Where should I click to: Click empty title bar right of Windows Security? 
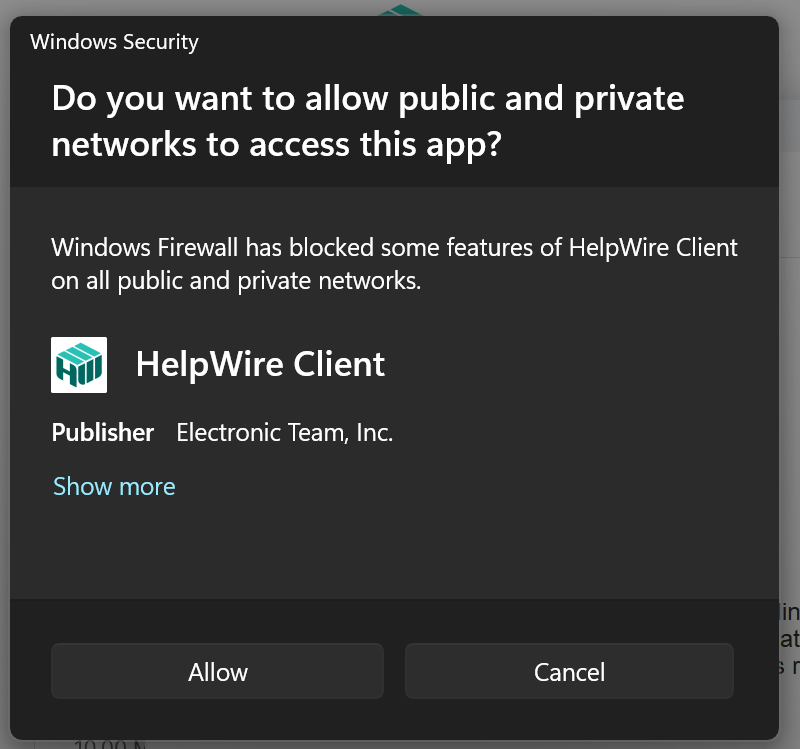pyautogui.click(x=500, y=42)
